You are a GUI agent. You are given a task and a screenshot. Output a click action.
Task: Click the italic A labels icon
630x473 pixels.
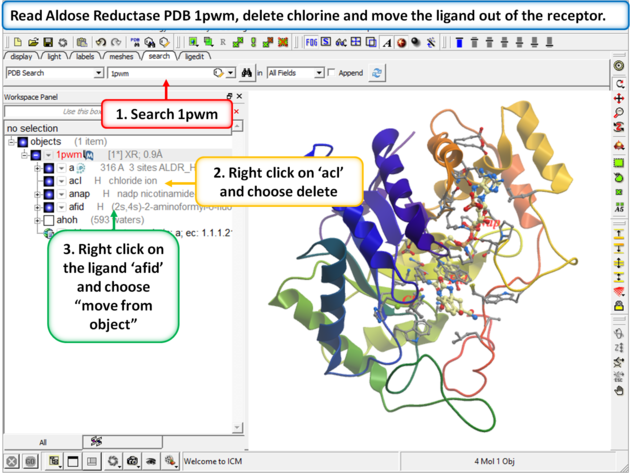click(x=387, y=42)
